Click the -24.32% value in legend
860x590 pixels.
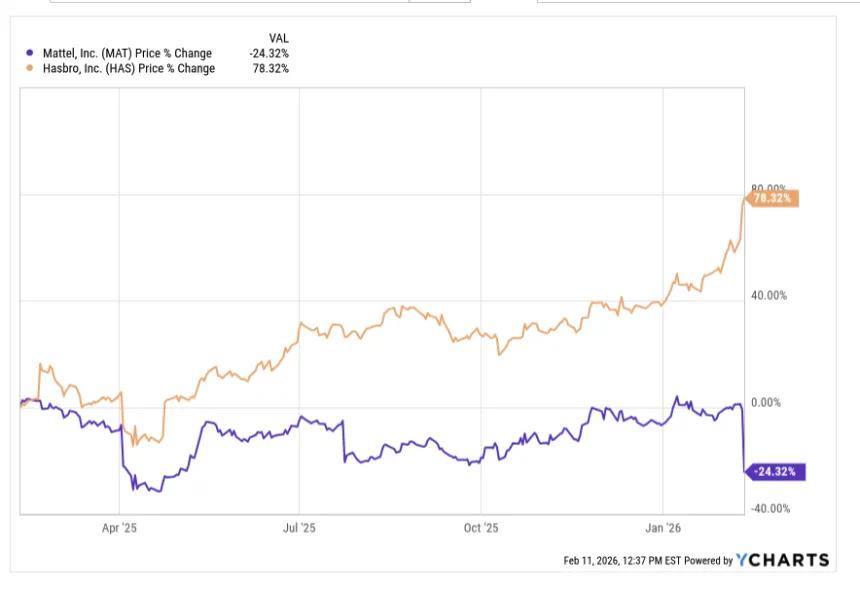269,53
